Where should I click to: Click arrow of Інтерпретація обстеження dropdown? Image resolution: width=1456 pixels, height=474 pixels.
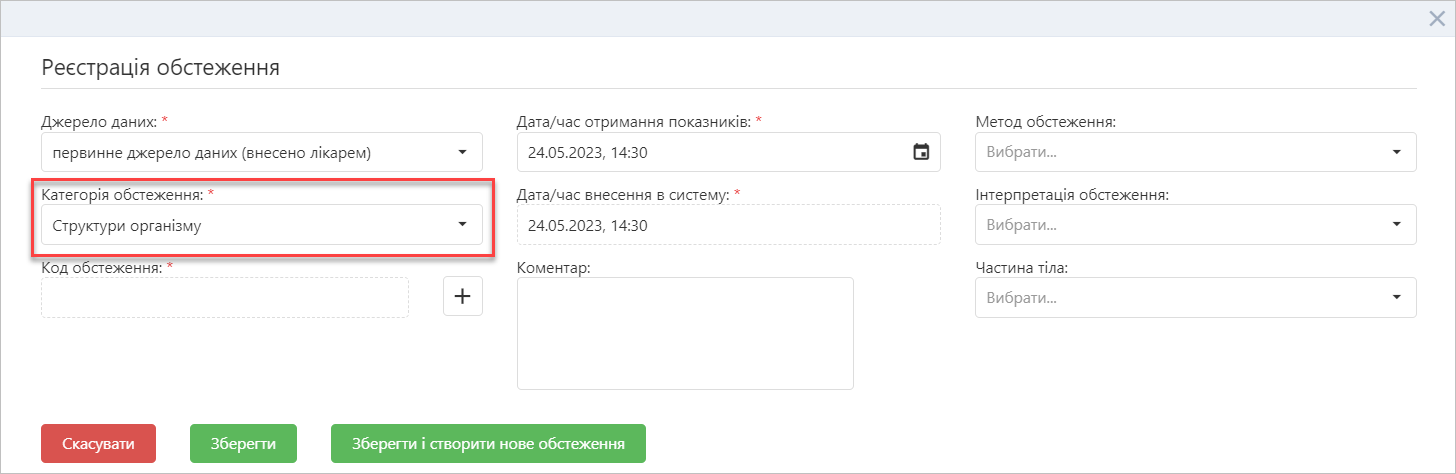pos(1396,224)
